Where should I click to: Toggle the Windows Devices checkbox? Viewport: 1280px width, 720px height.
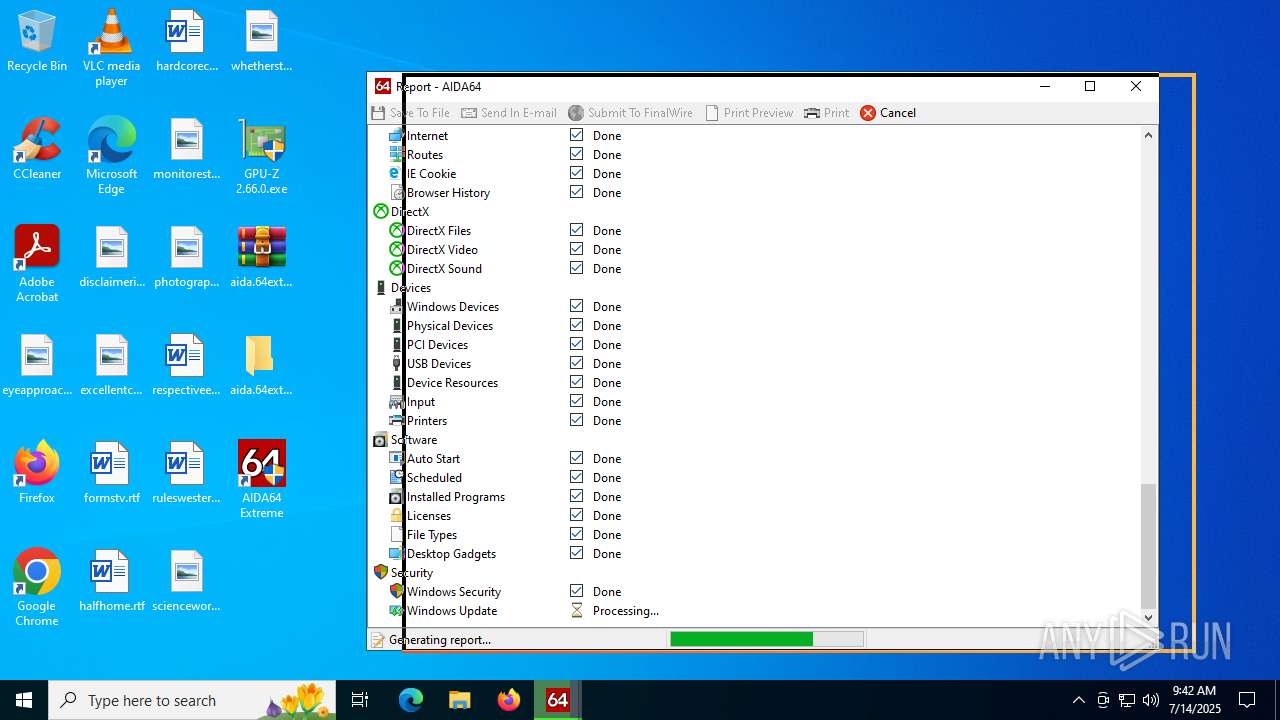point(576,306)
